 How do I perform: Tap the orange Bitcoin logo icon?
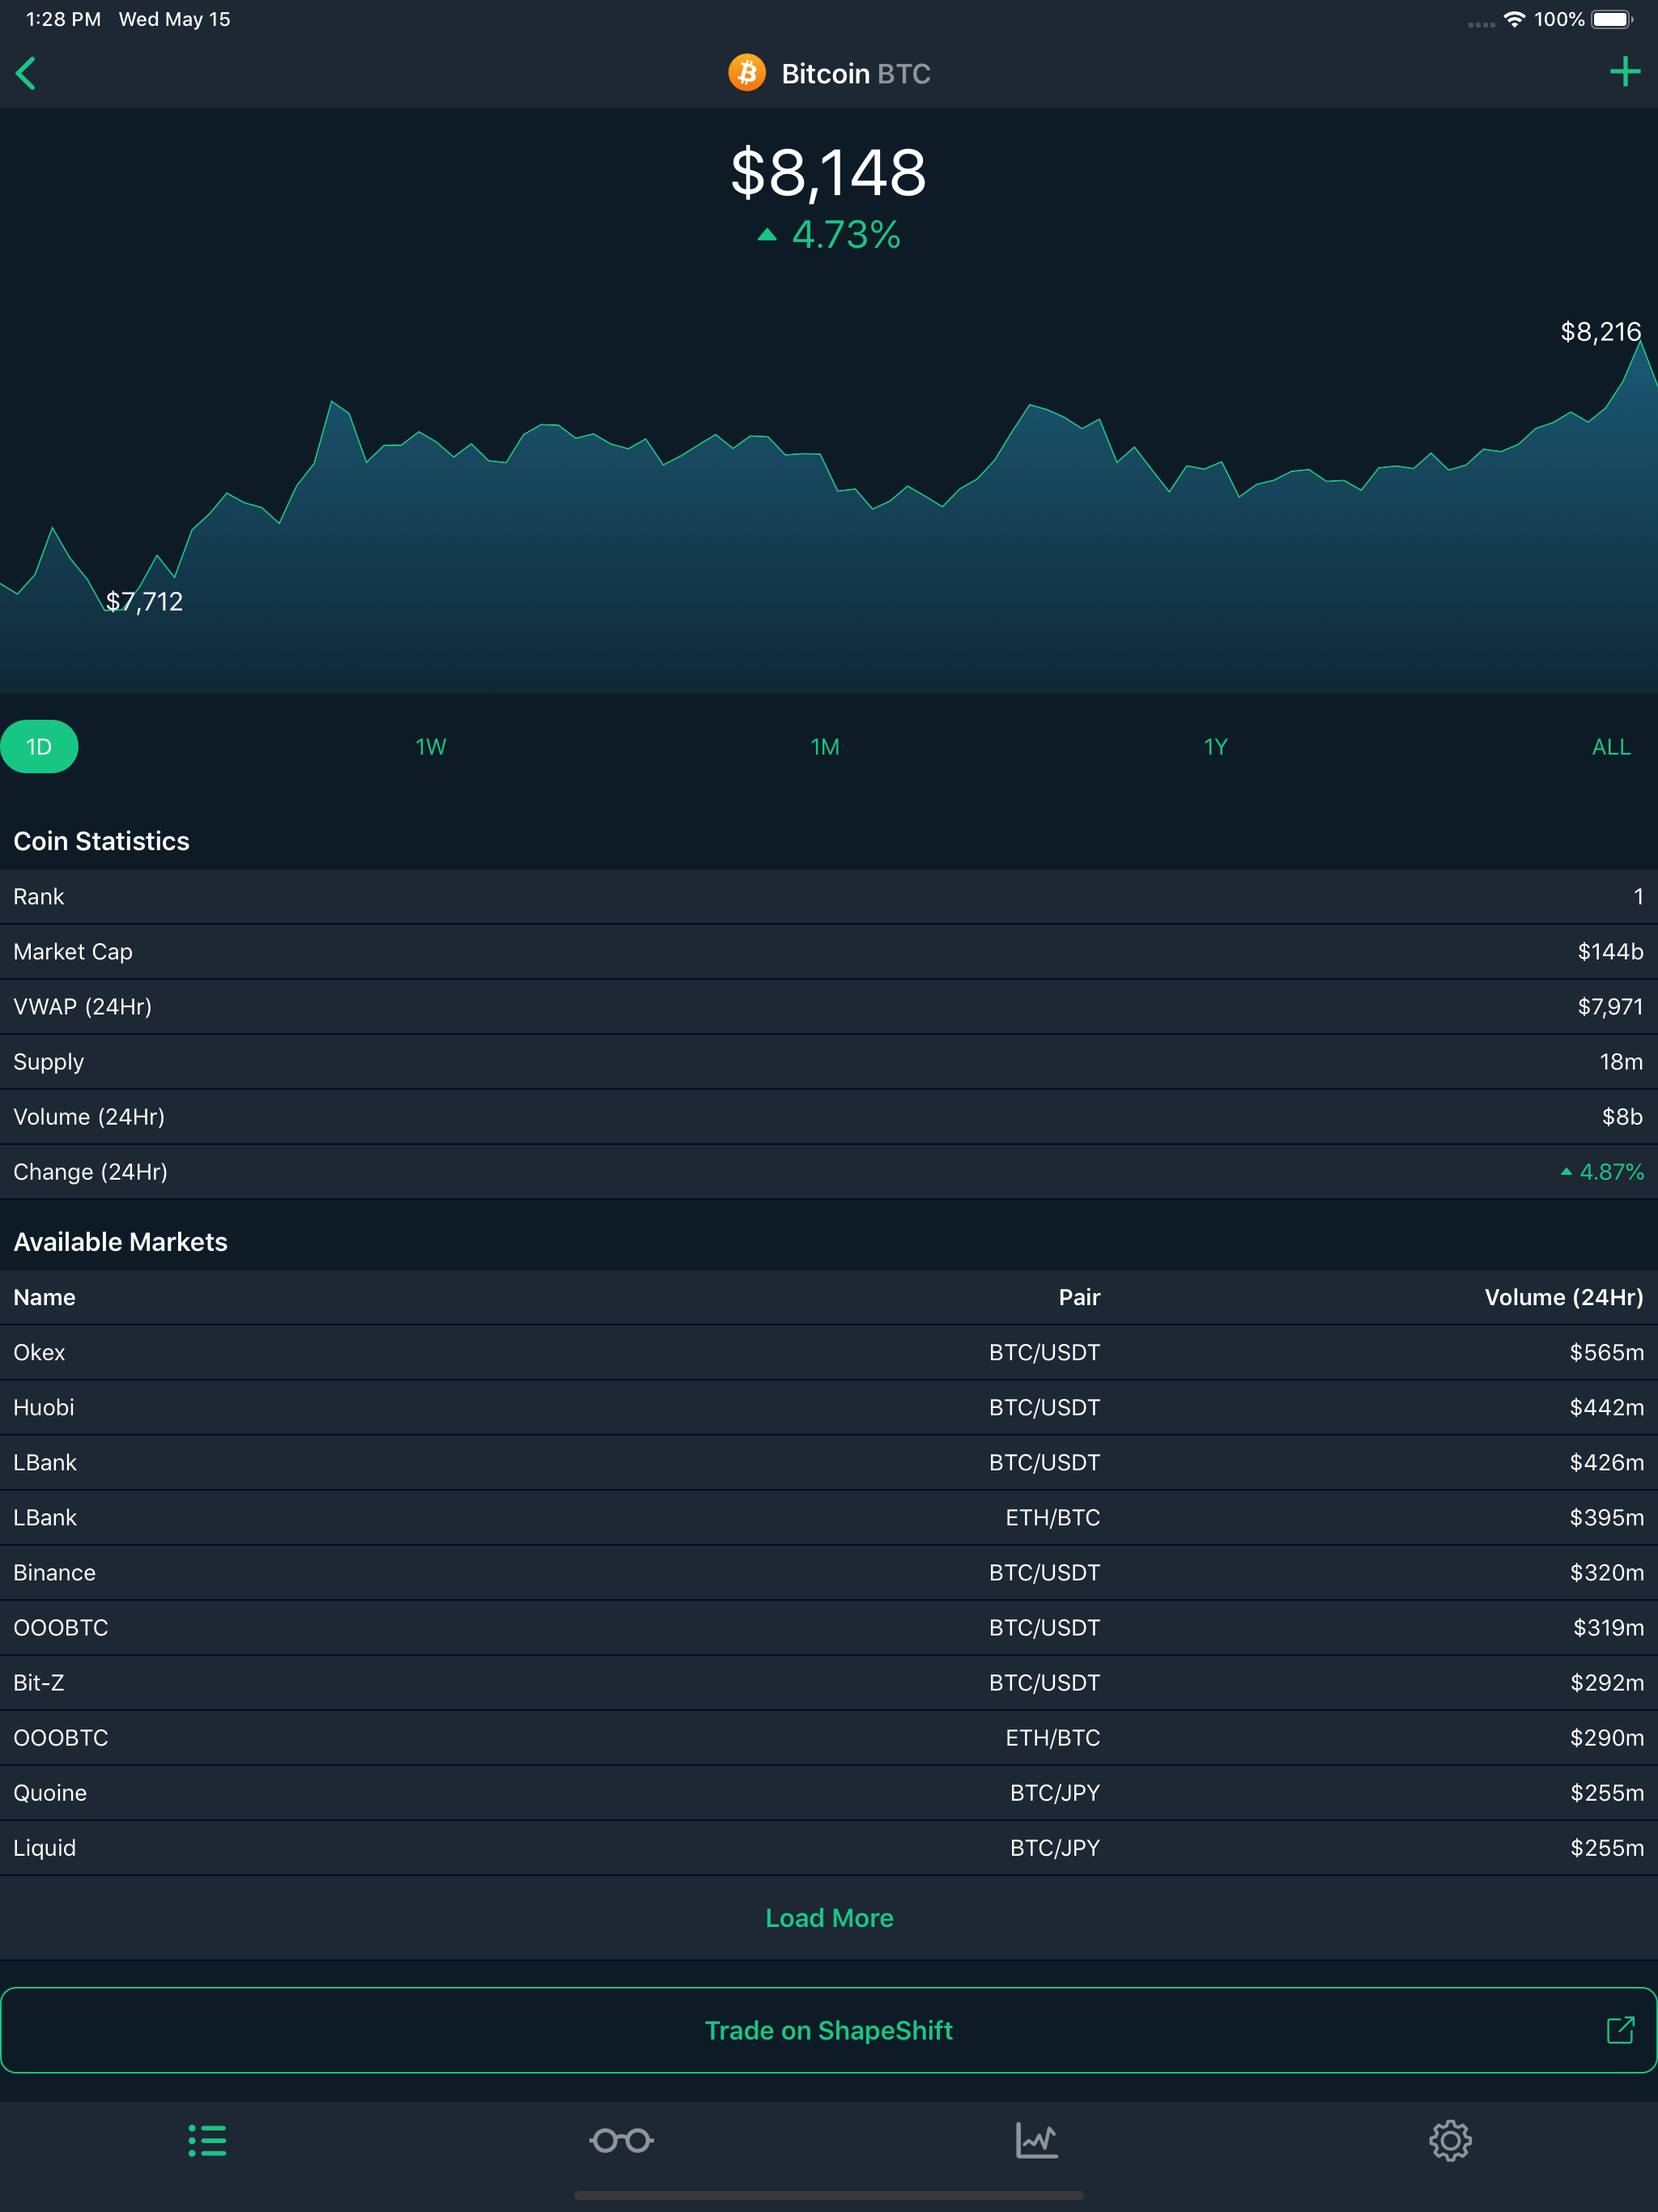747,73
